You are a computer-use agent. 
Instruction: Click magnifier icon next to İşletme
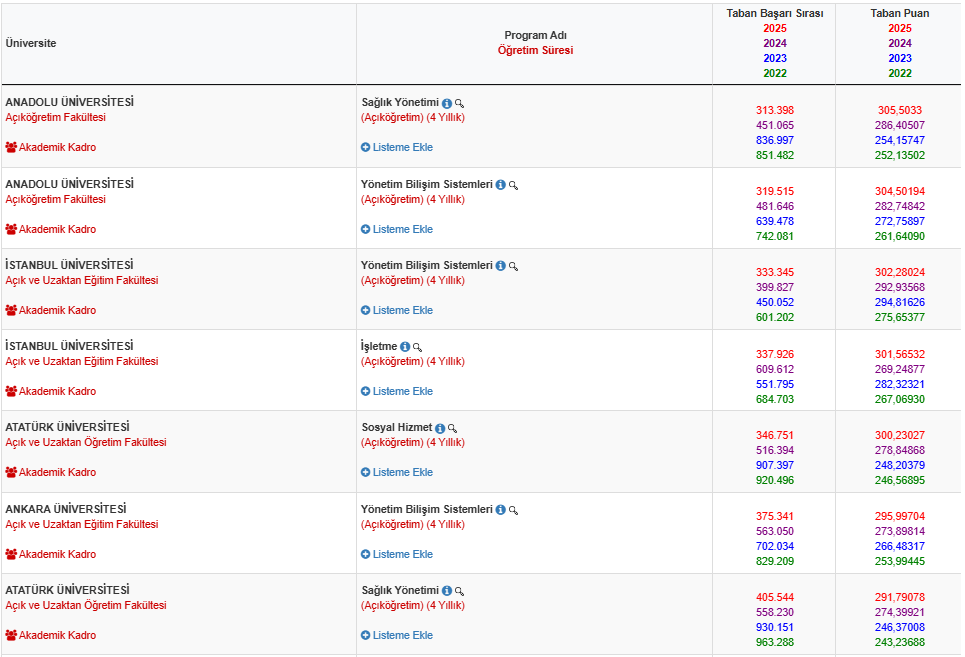[x=417, y=347]
